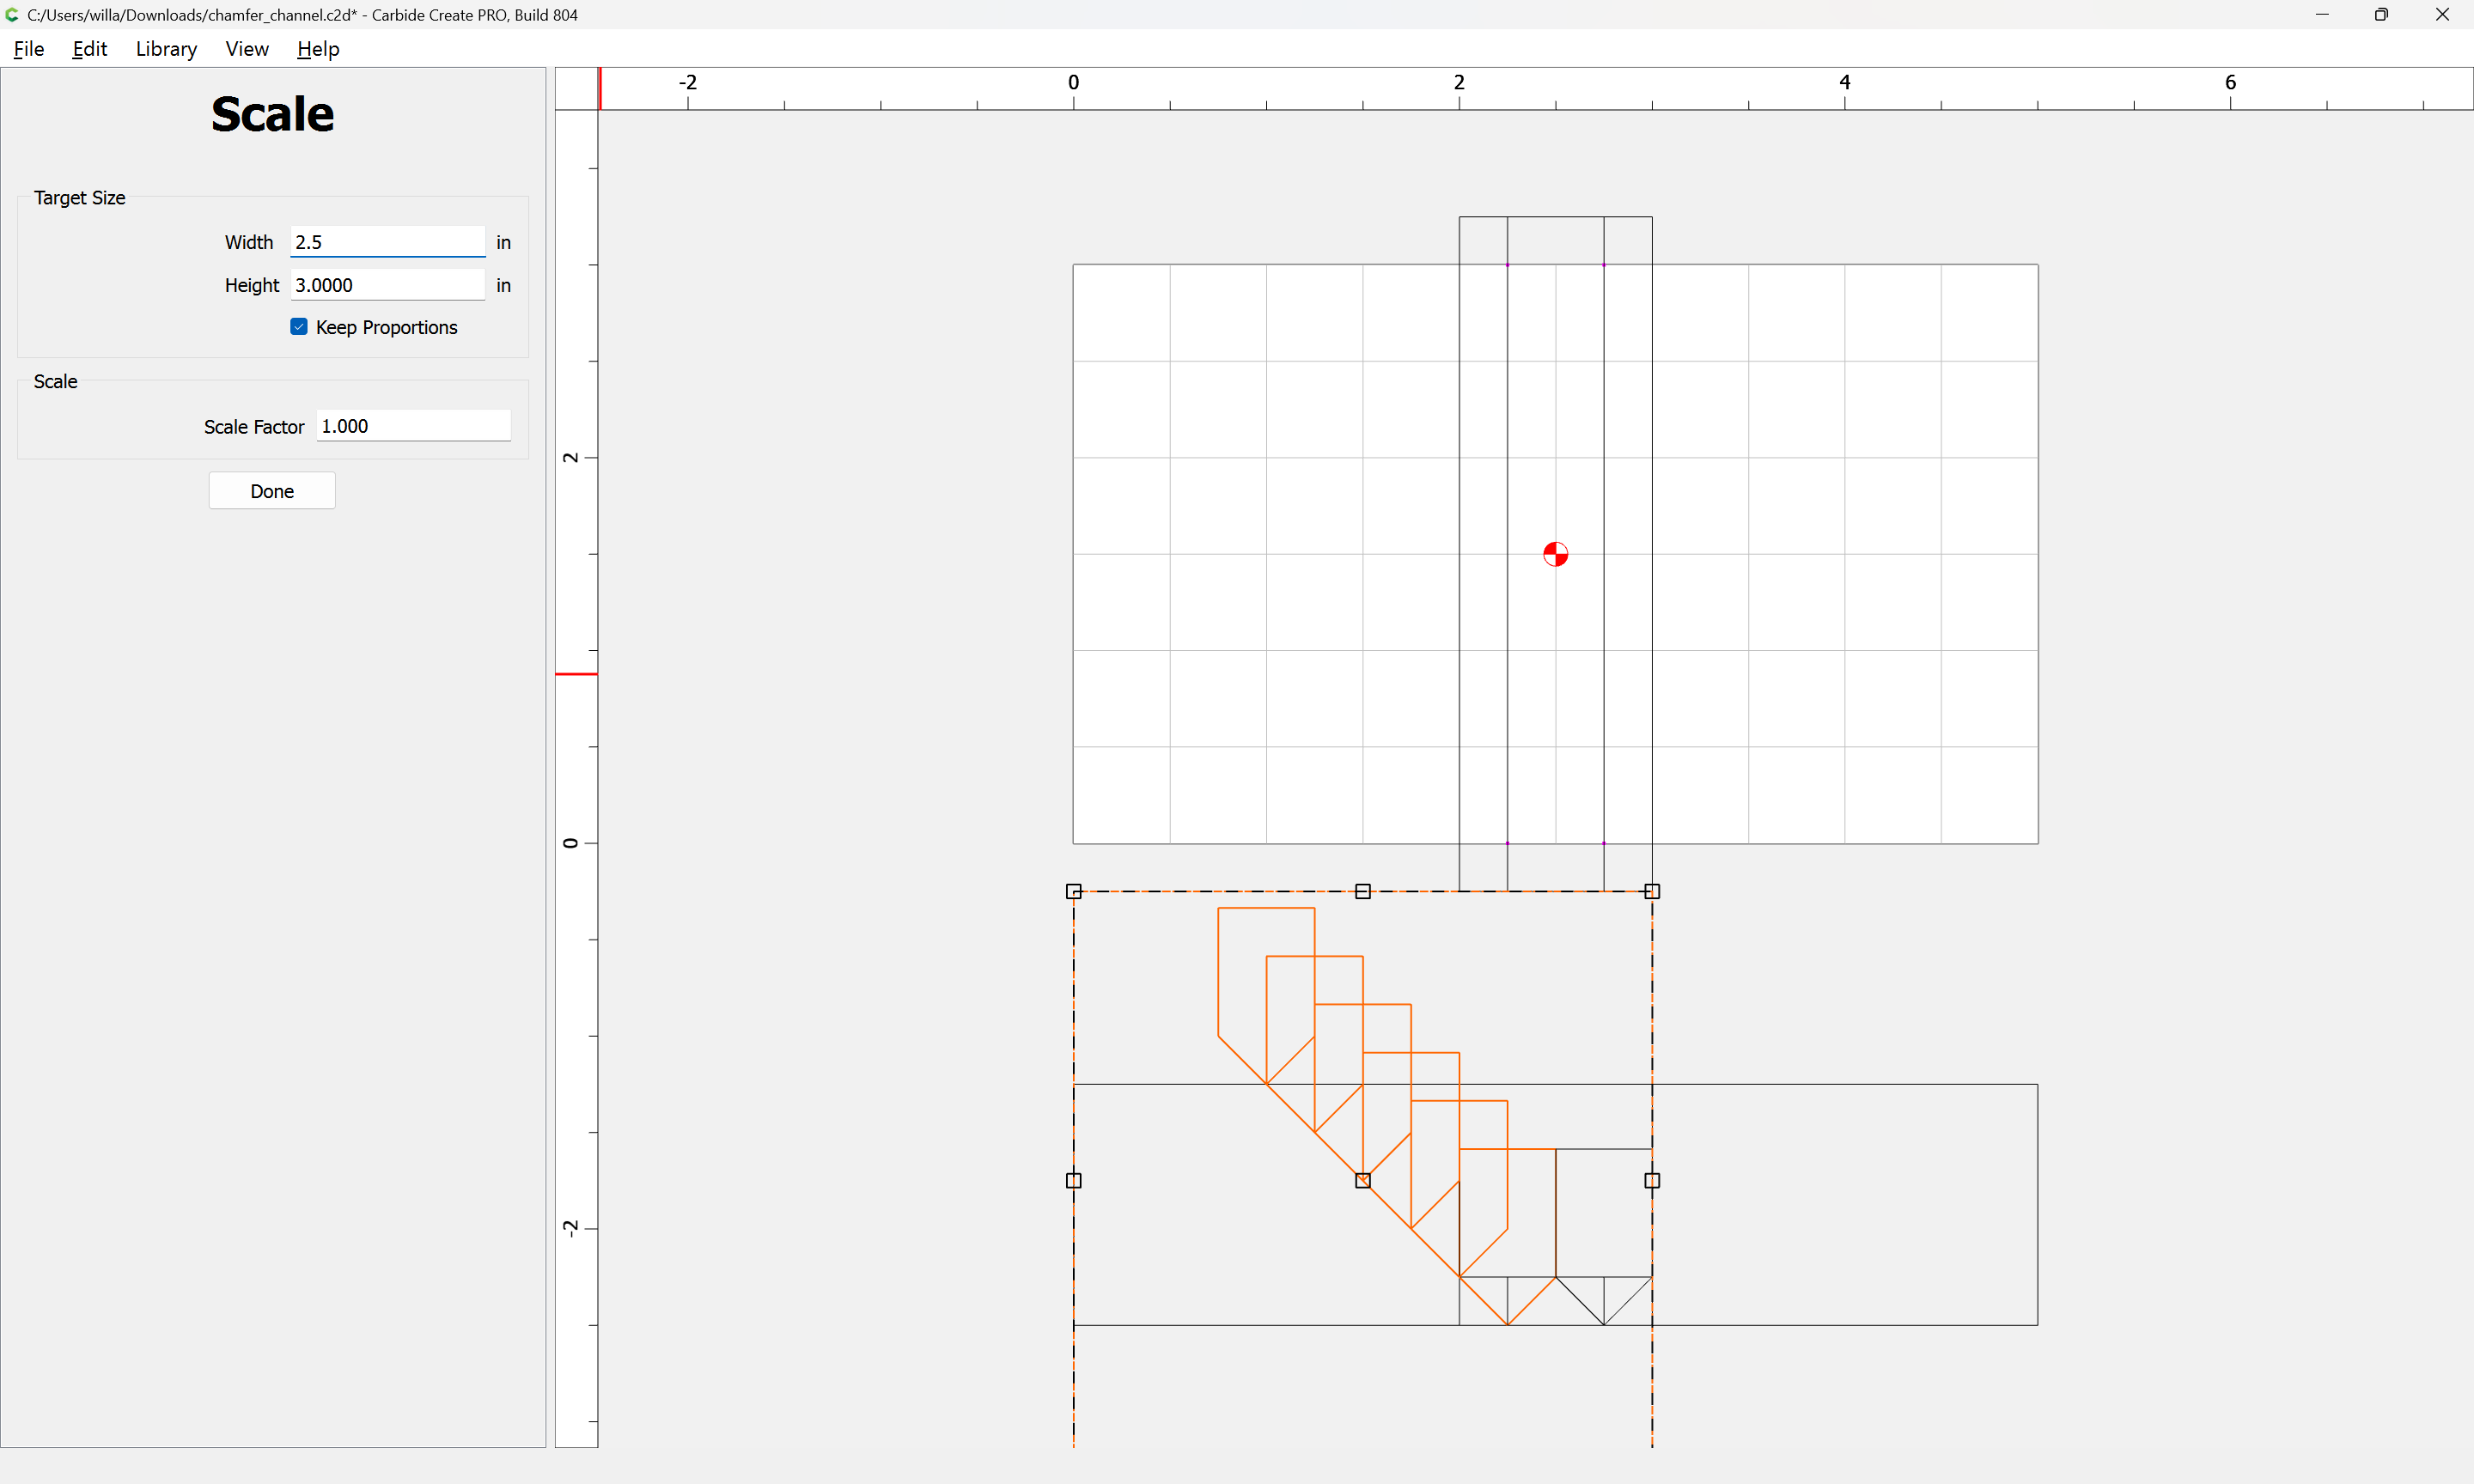Image resolution: width=2474 pixels, height=1484 pixels.
Task: Click the top-middle selection resize handle
Action: click(x=1362, y=891)
